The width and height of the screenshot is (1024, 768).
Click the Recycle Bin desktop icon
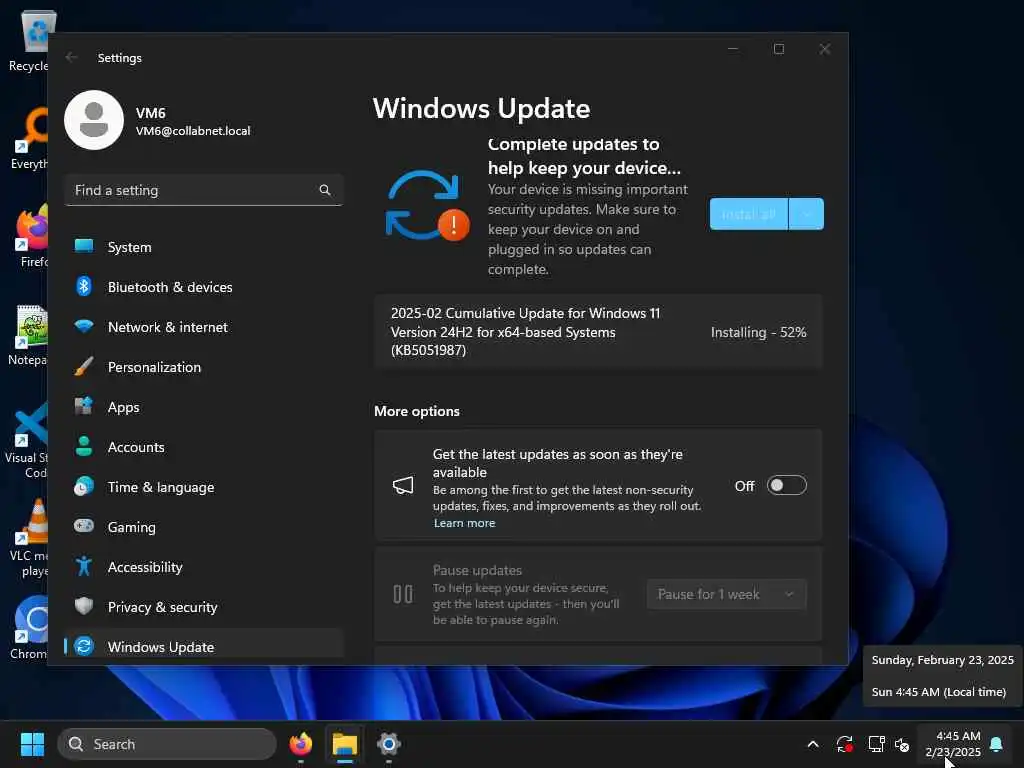pos(30,40)
